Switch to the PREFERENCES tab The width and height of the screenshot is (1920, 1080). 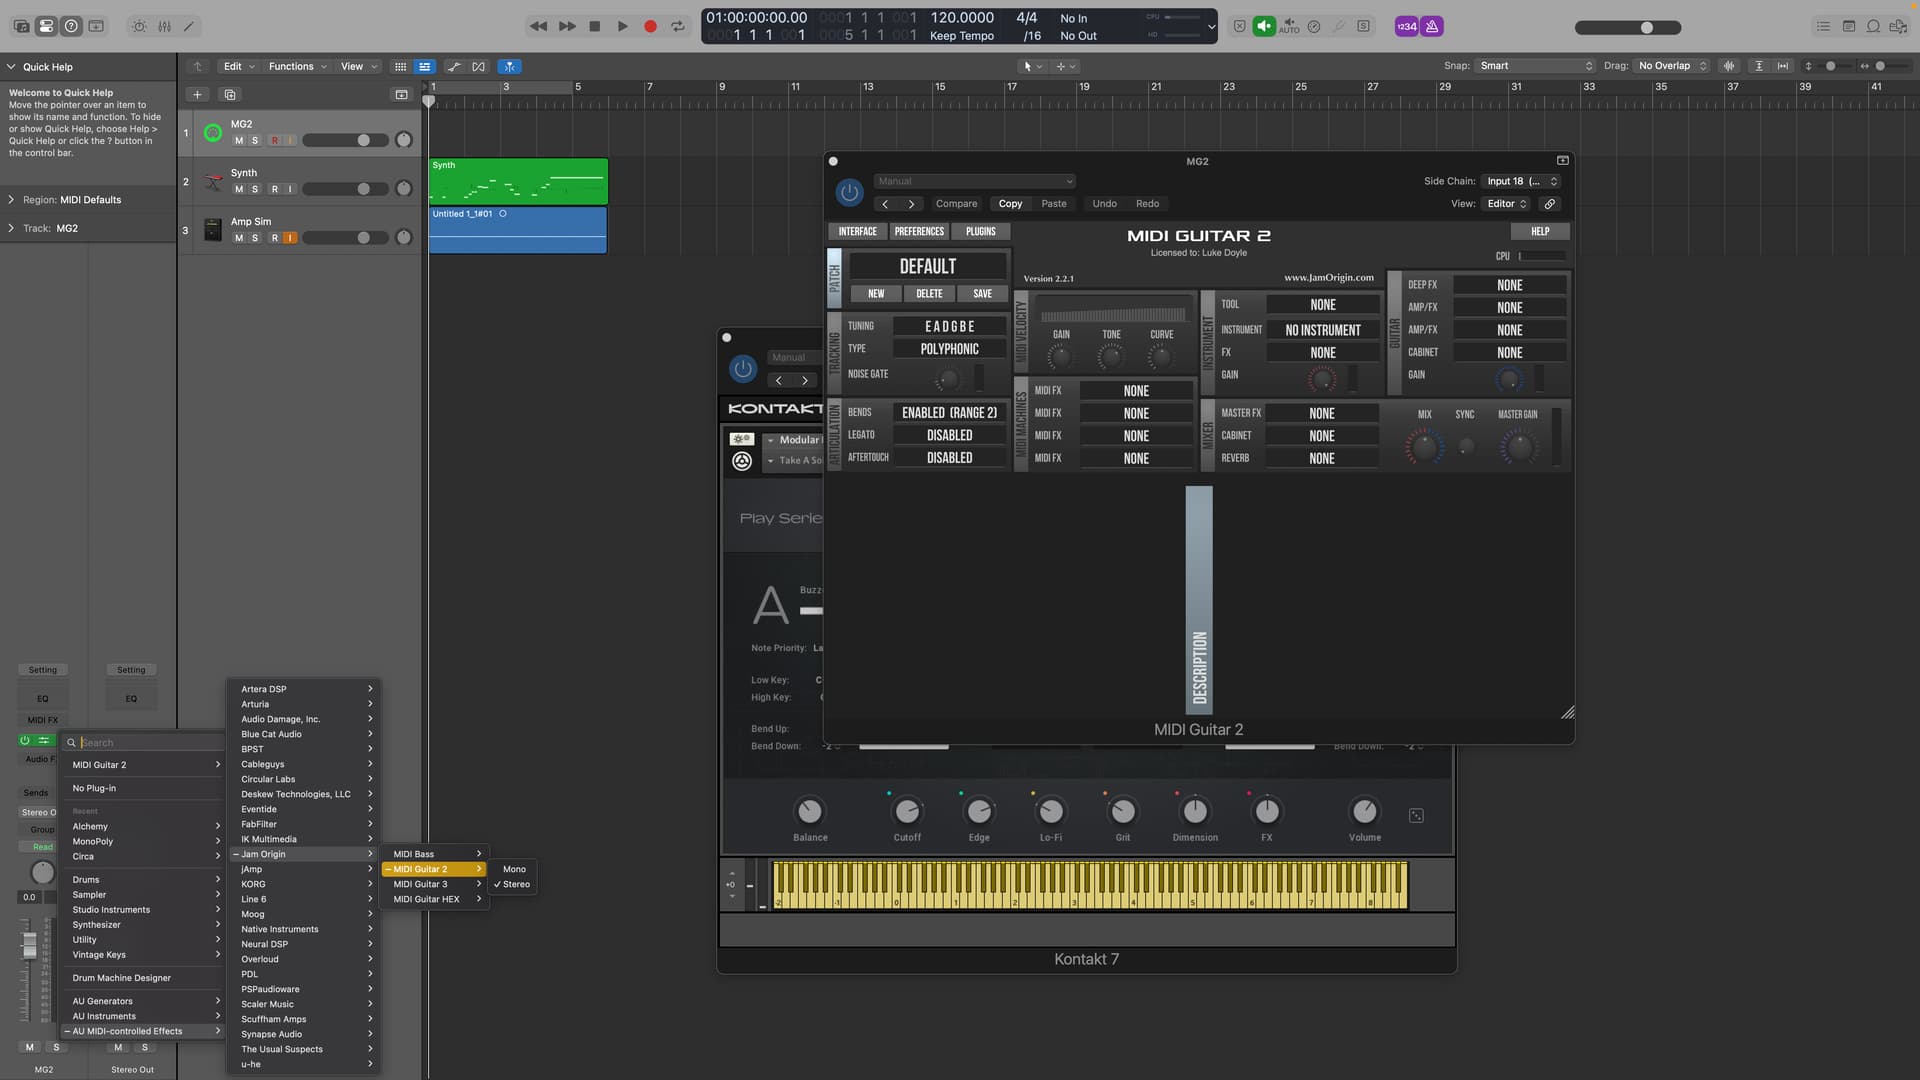click(x=918, y=232)
